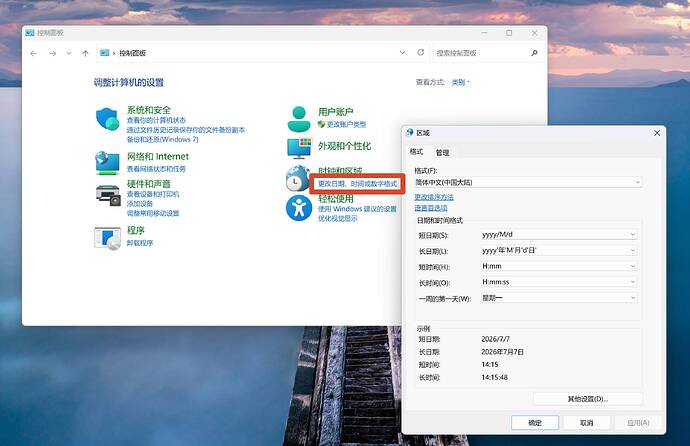Click the 取消 button

[586, 423]
